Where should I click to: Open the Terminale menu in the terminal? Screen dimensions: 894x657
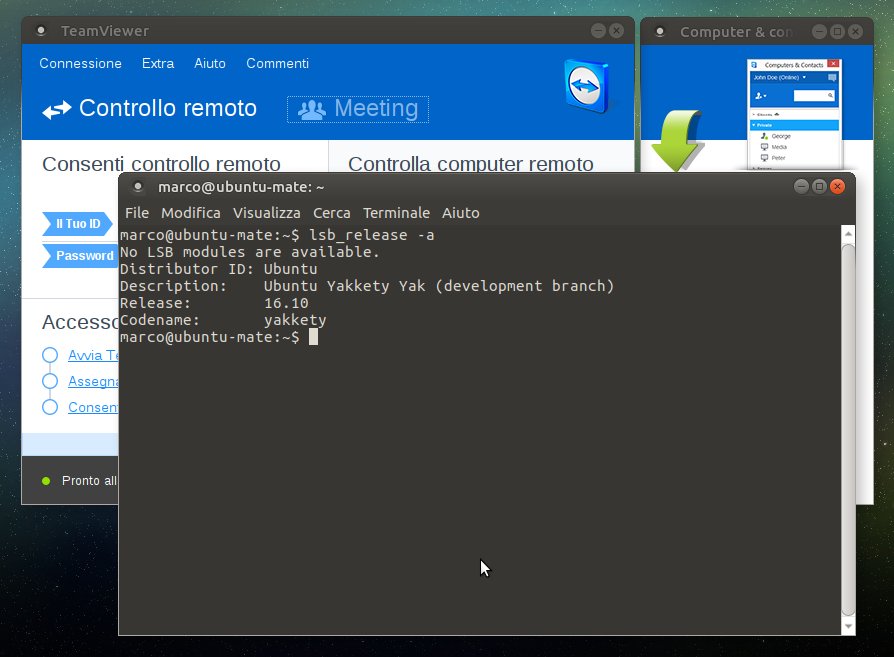coord(396,213)
